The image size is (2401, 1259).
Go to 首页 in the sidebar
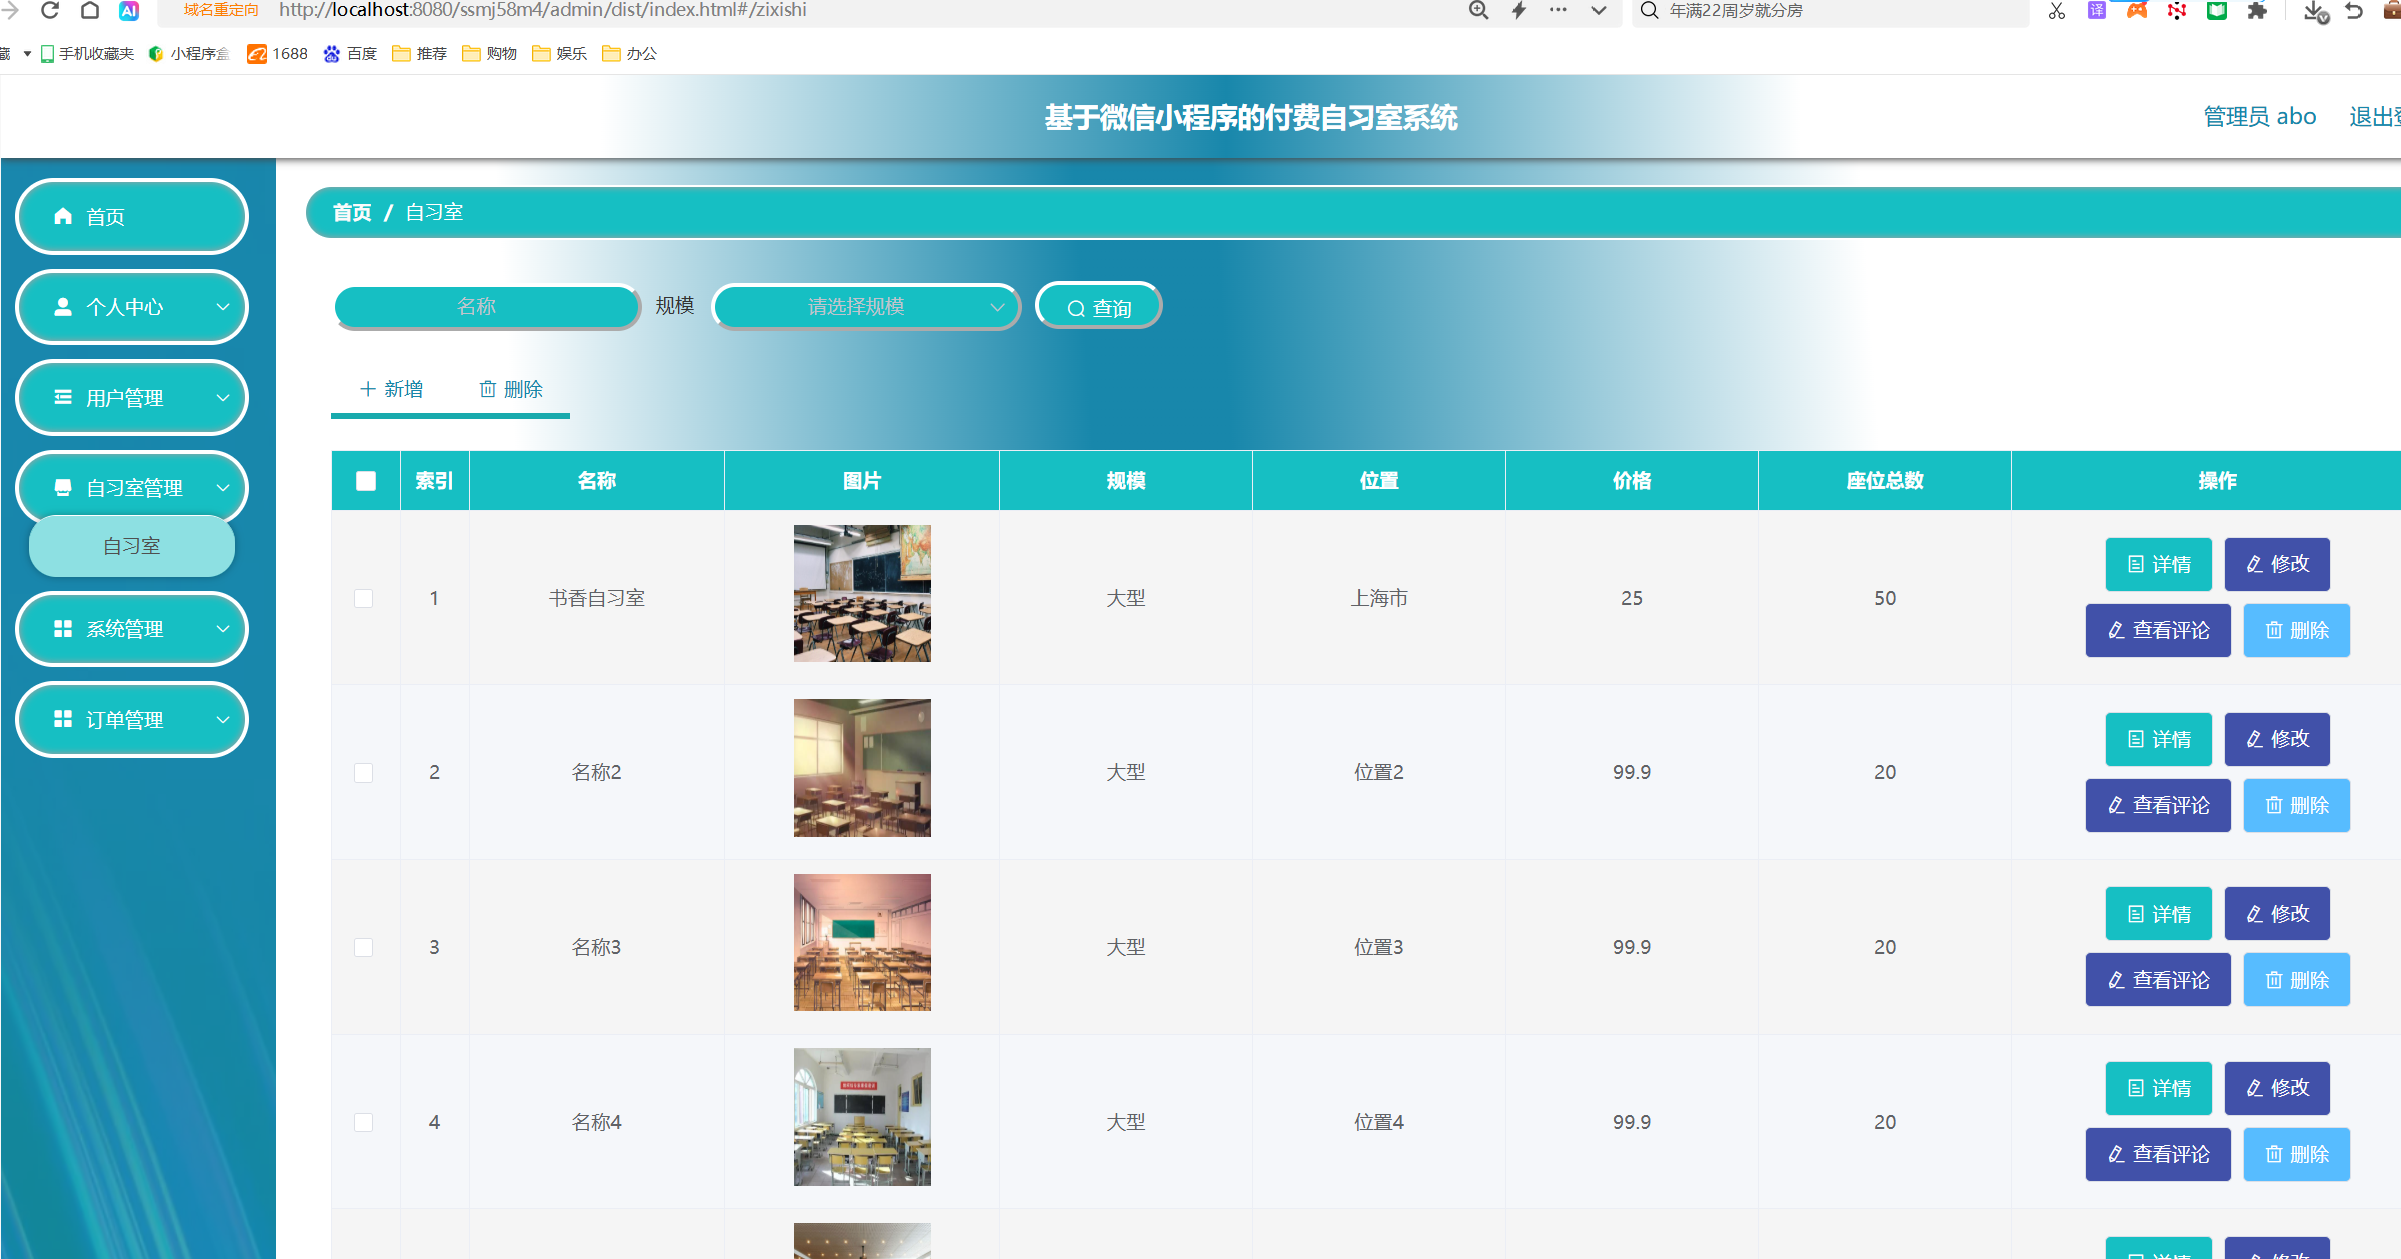pyautogui.click(x=132, y=217)
